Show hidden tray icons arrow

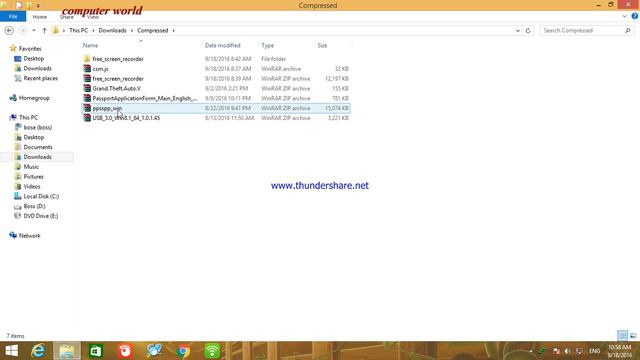click(x=531, y=351)
